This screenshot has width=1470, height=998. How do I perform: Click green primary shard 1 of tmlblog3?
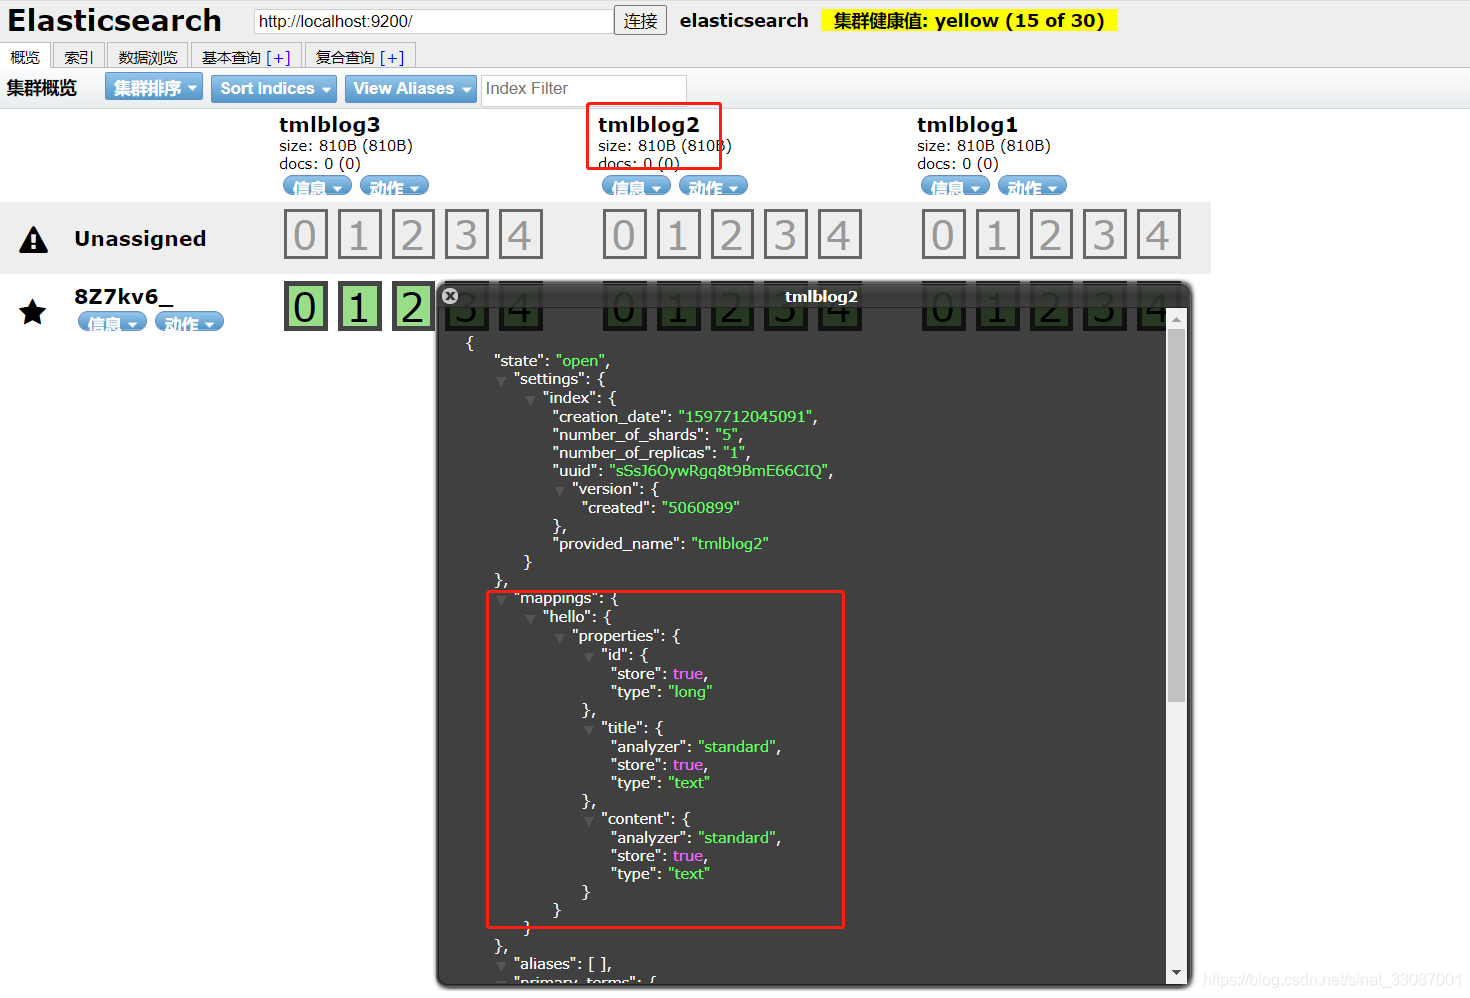pyautogui.click(x=359, y=306)
